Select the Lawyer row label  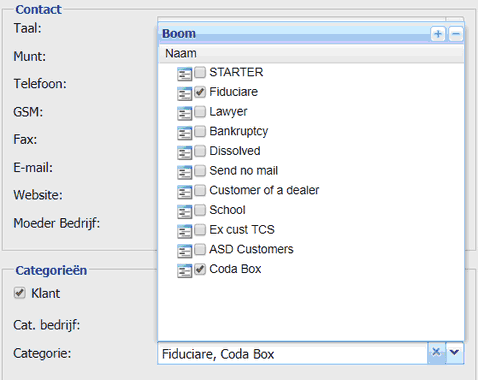coord(228,112)
